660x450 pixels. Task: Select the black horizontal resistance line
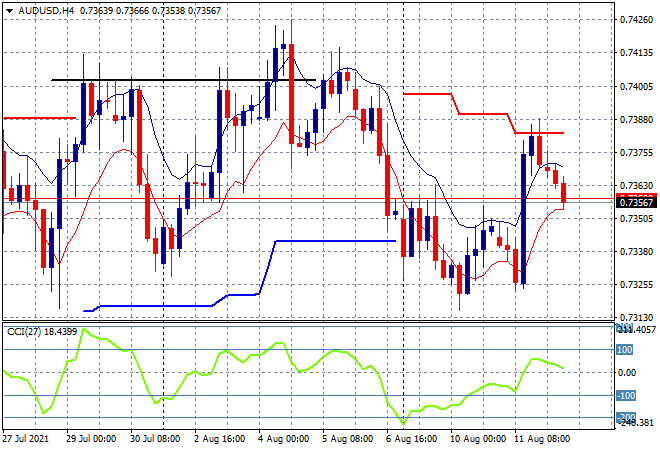183,80
